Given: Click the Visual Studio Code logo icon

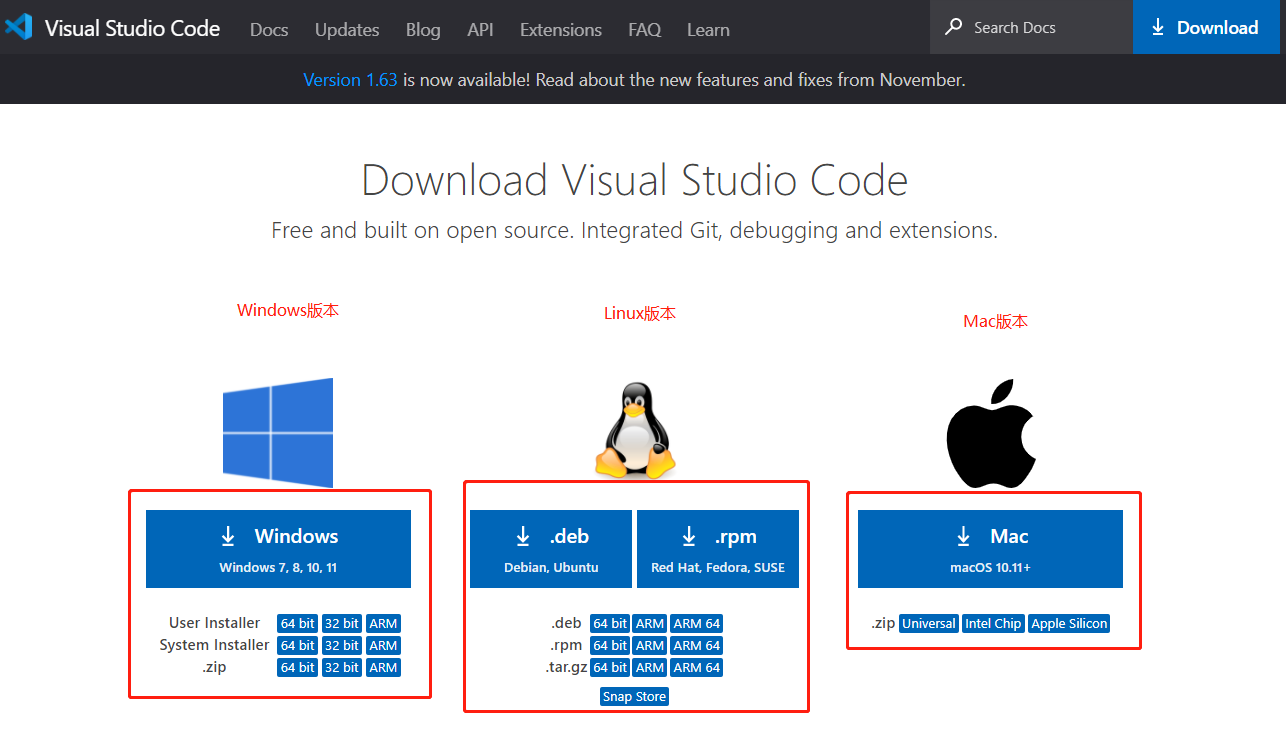Looking at the screenshot, I should (x=19, y=27).
